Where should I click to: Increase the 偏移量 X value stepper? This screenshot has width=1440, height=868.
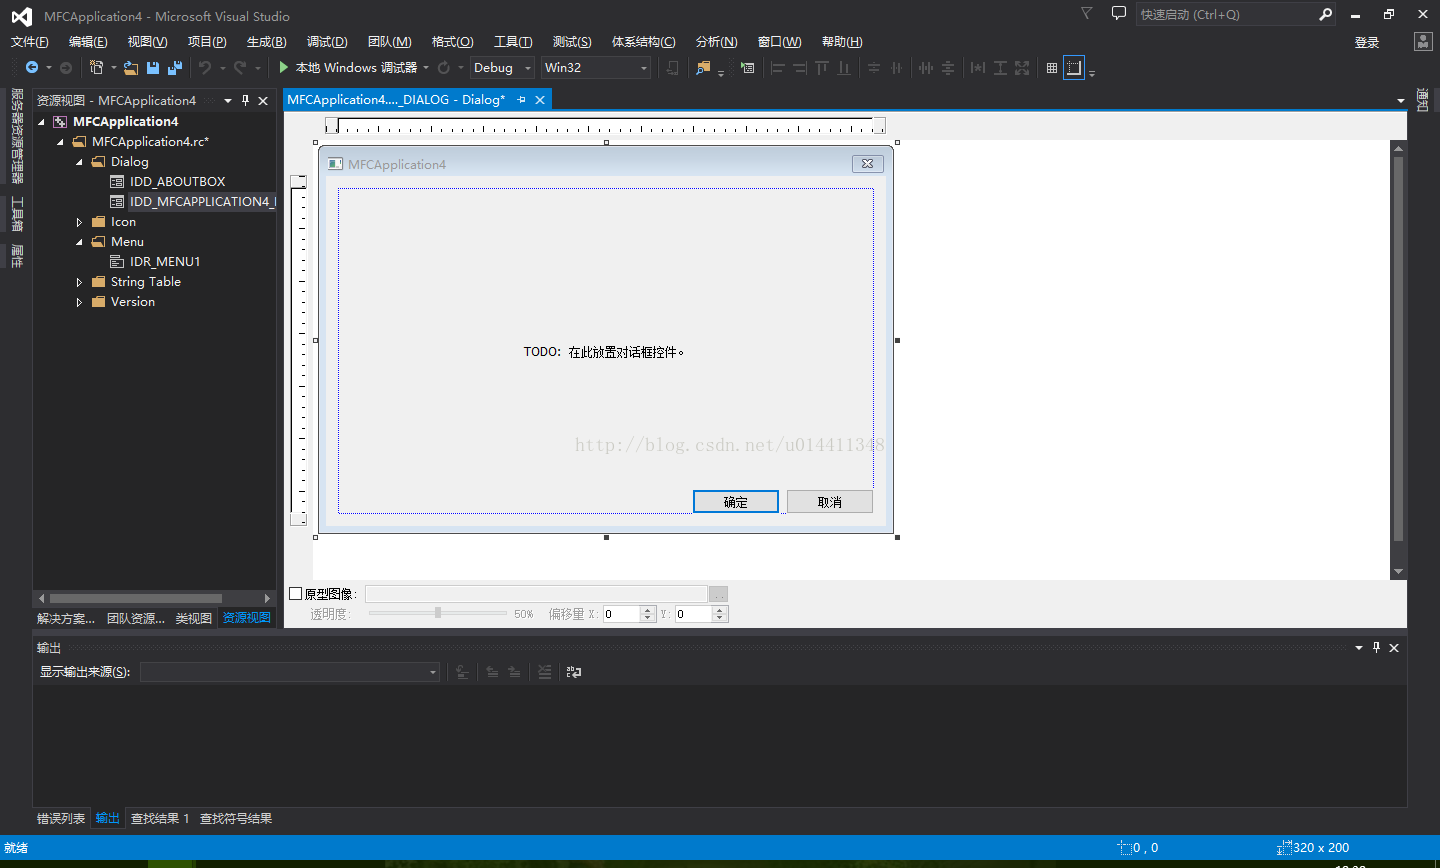pos(648,610)
